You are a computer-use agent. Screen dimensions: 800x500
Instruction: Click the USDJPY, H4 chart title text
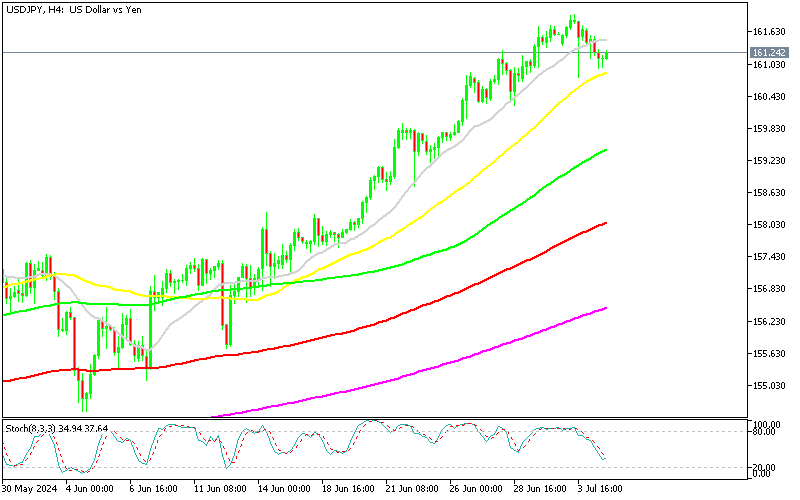[74, 10]
